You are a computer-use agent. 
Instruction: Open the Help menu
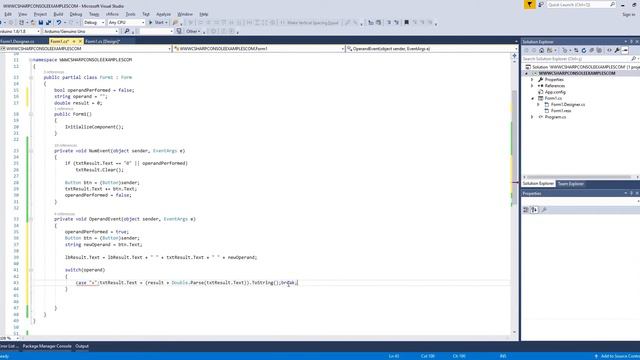point(204,14)
